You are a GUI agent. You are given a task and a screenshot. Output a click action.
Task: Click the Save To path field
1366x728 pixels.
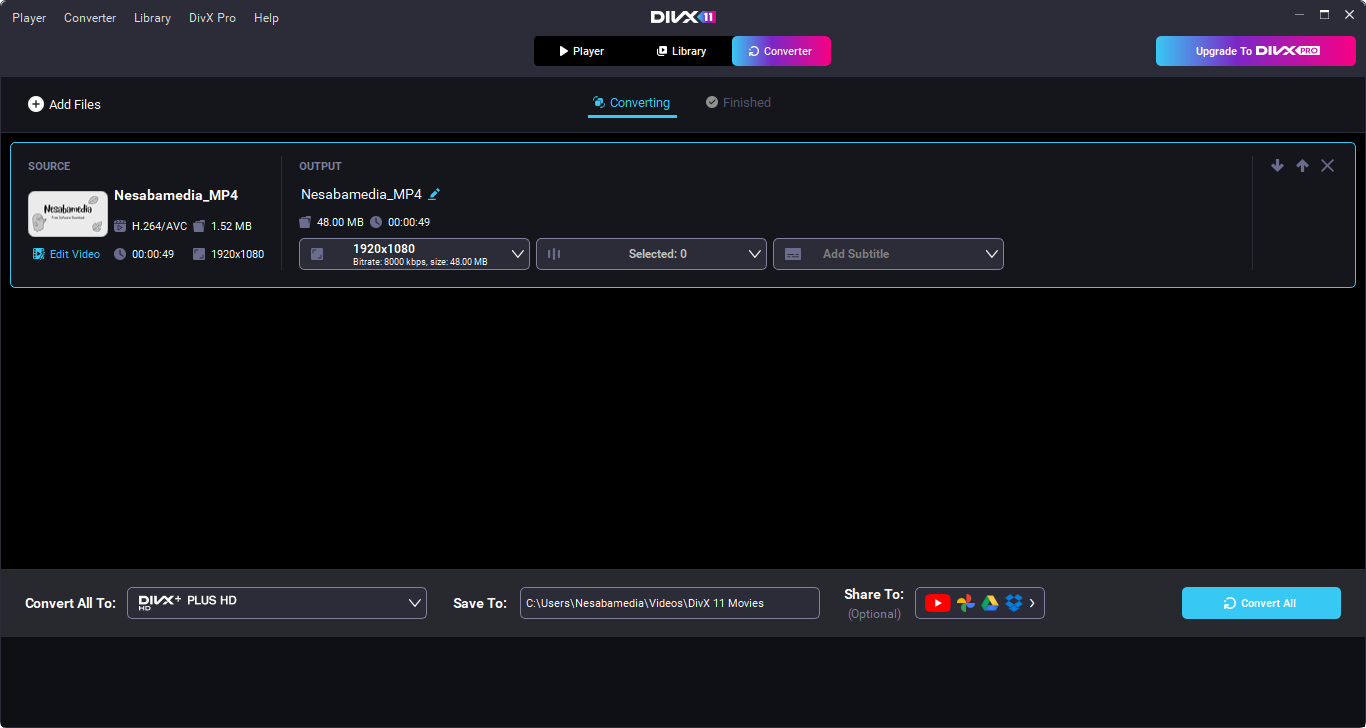pos(669,603)
